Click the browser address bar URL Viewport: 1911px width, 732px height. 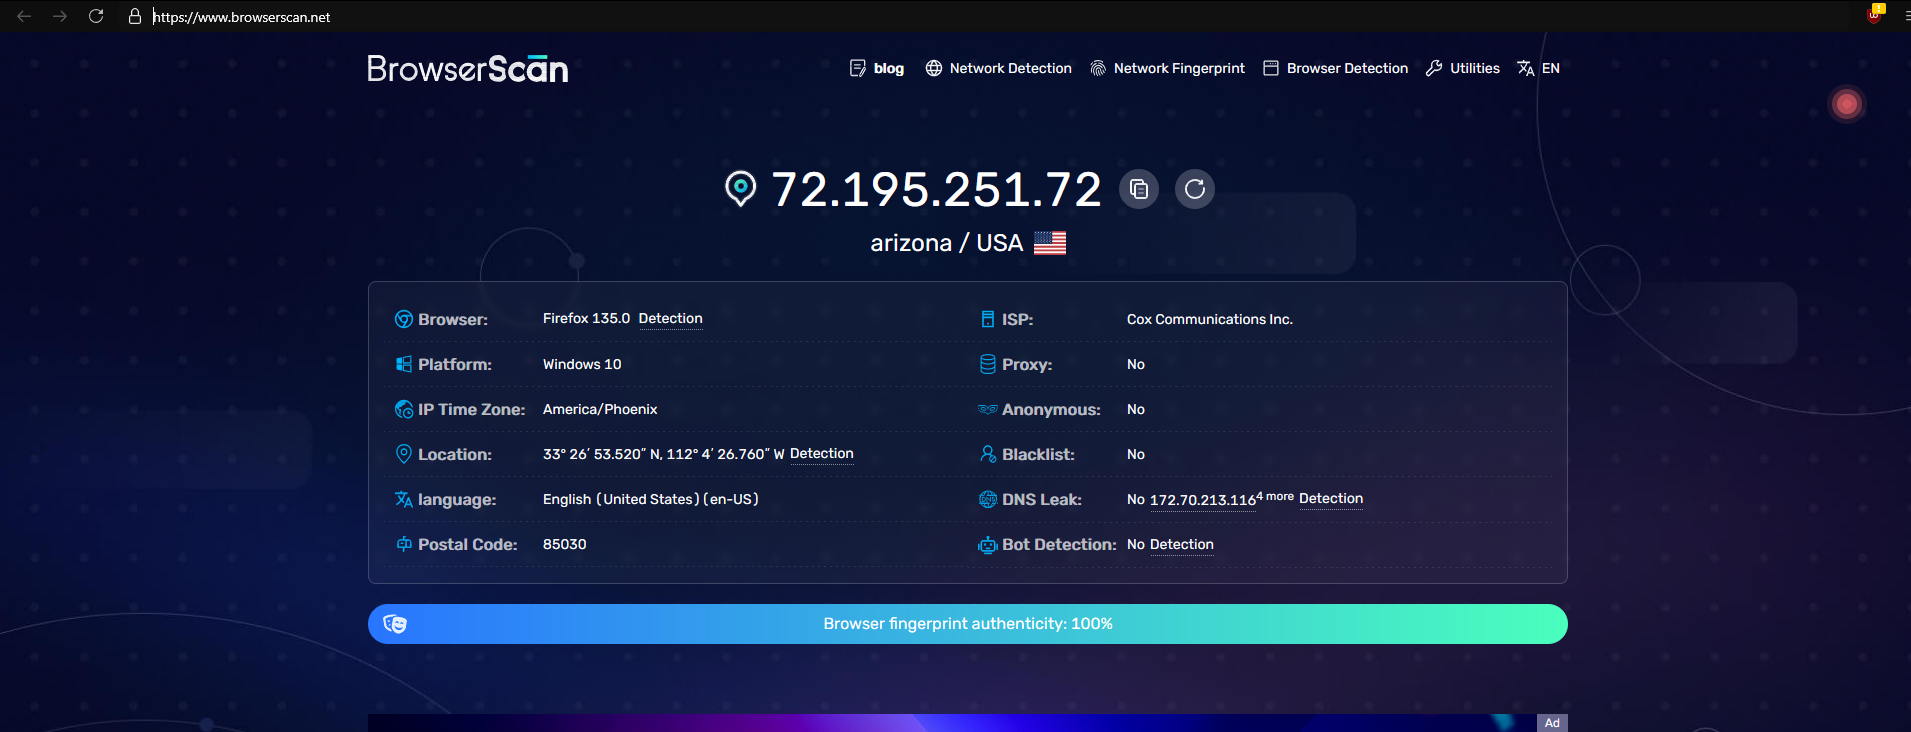click(242, 17)
